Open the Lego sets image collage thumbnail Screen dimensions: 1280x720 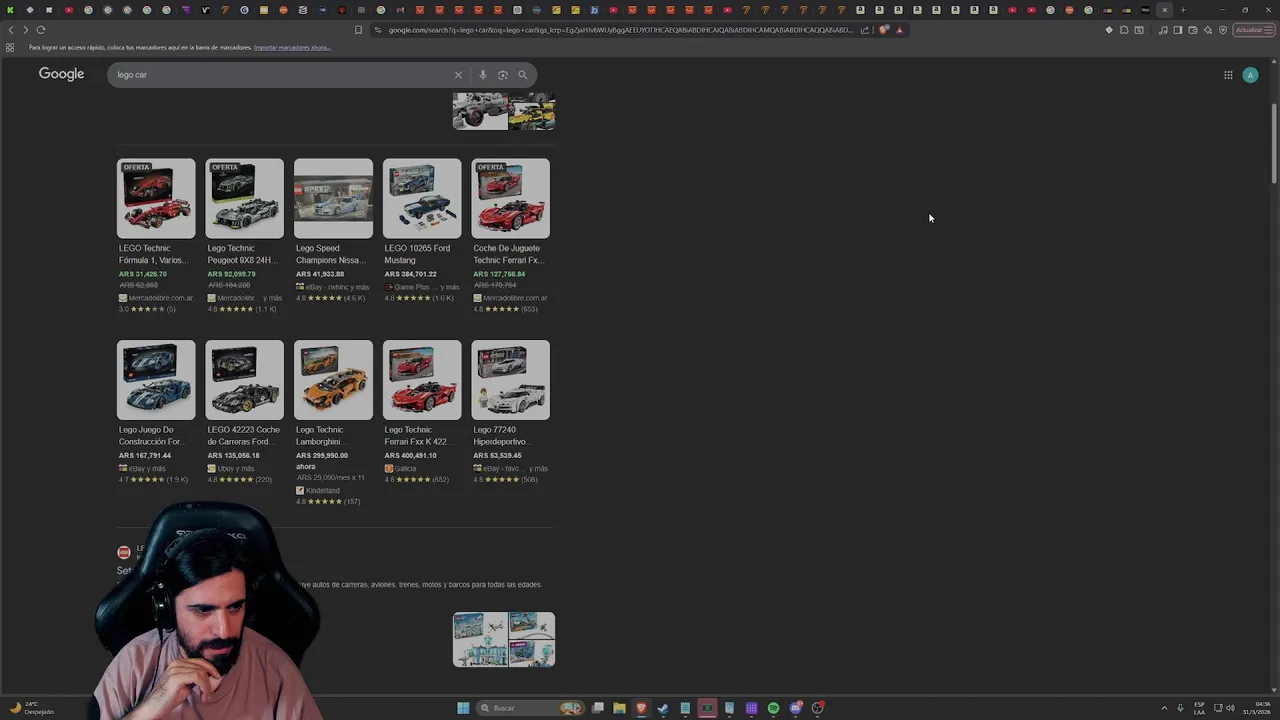pos(504,640)
